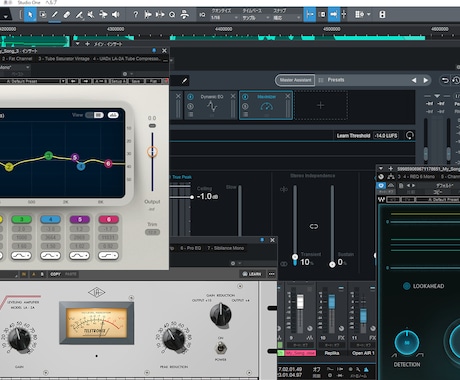Screen dimensions: 460x380
Task: Click the LEARN button
Action: 252,274
